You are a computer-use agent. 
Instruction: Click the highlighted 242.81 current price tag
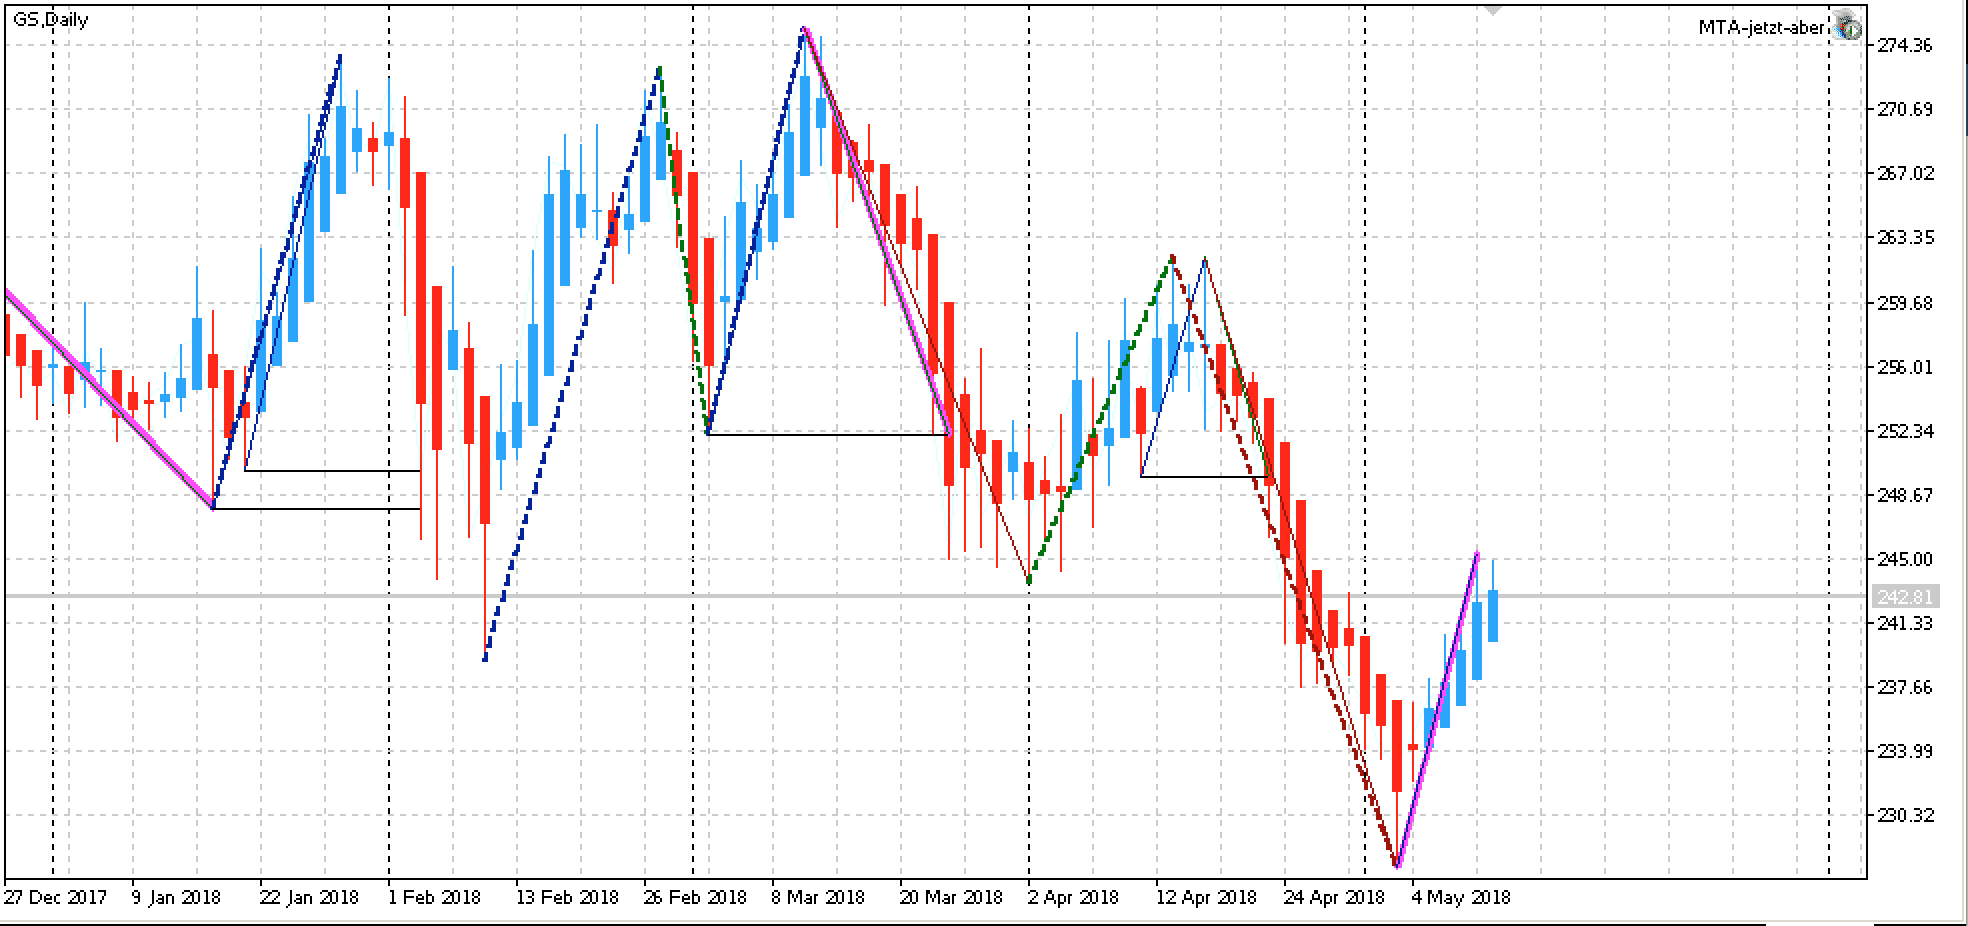1905,597
